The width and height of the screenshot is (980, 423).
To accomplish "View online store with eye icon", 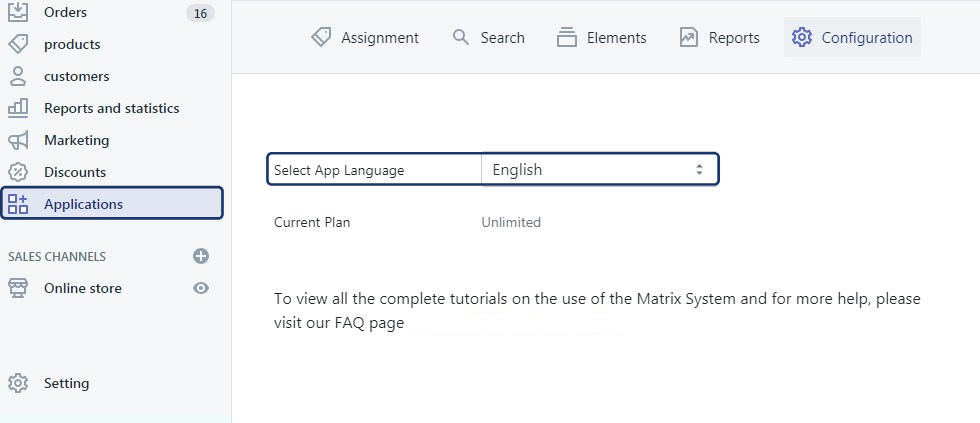I will point(201,288).
